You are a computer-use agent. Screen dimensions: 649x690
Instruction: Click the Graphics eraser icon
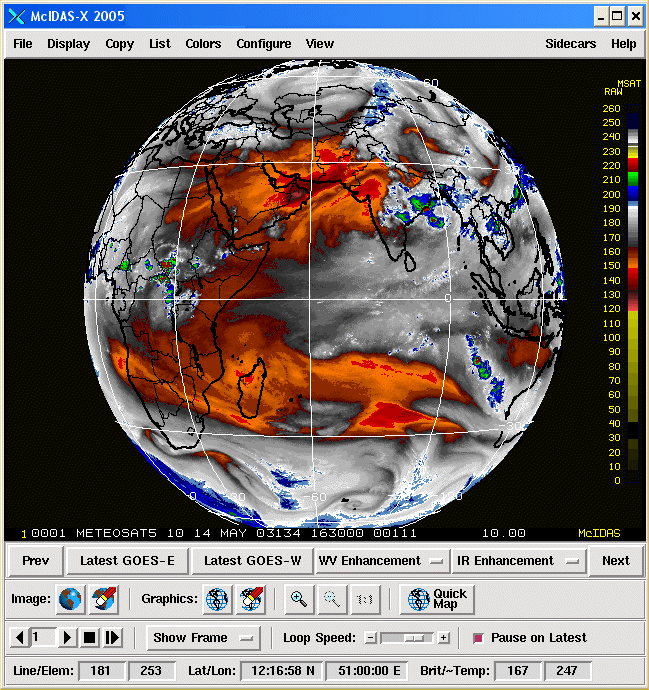(x=250, y=599)
